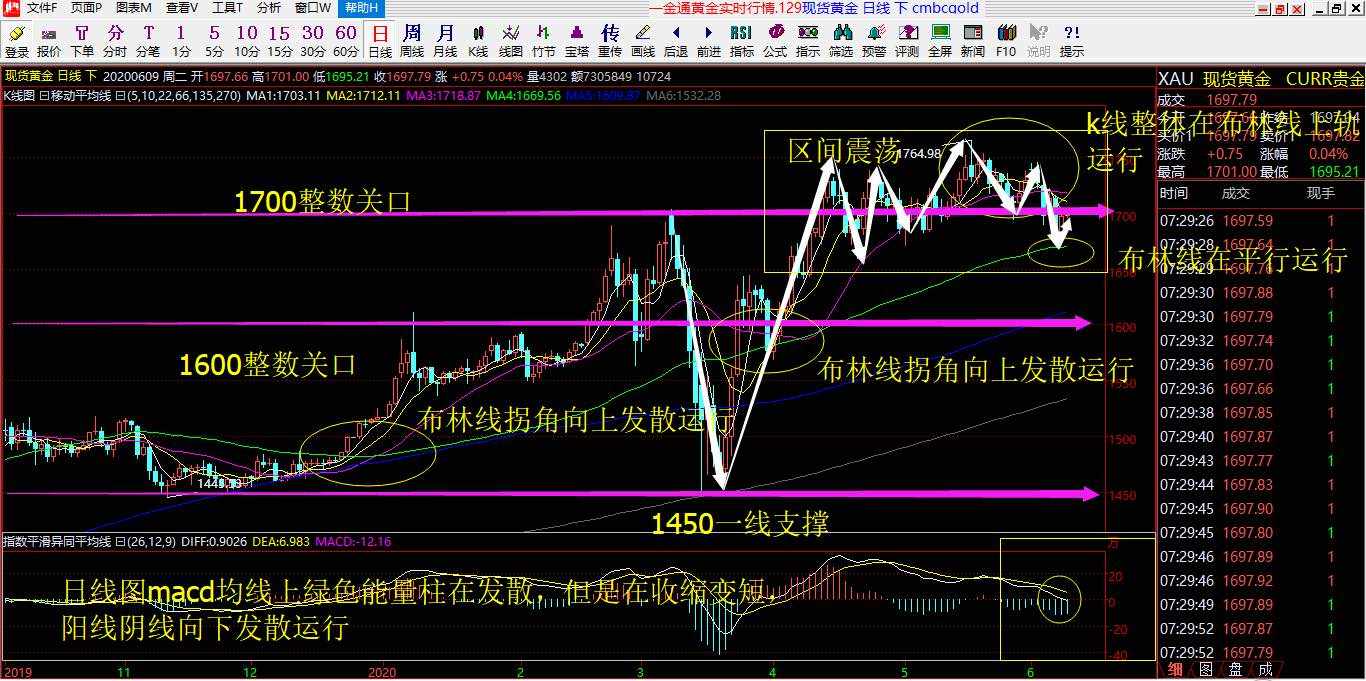The width and height of the screenshot is (1366, 681).
Task: Select the 10分 ten-minute period
Action: point(247,41)
